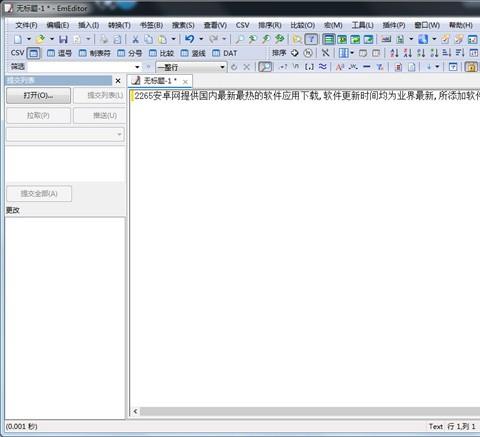This screenshot has width=480, height=437.
Task: Switch to semicolon separated mode (分号)
Action: pos(130,53)
